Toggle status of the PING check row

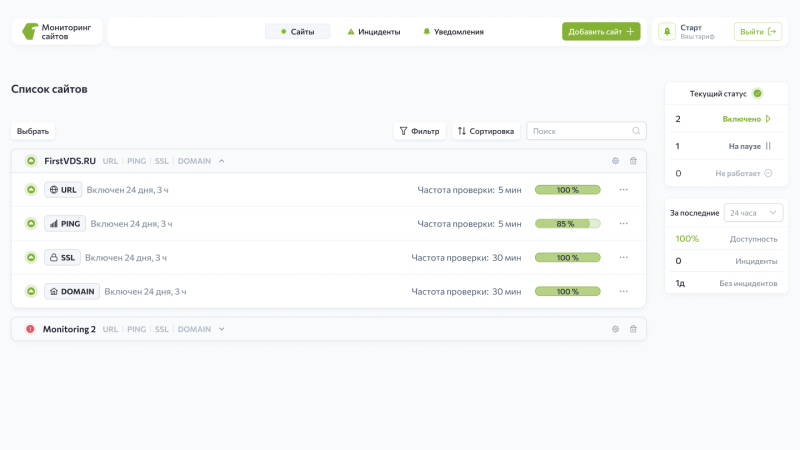coord(31,223)
